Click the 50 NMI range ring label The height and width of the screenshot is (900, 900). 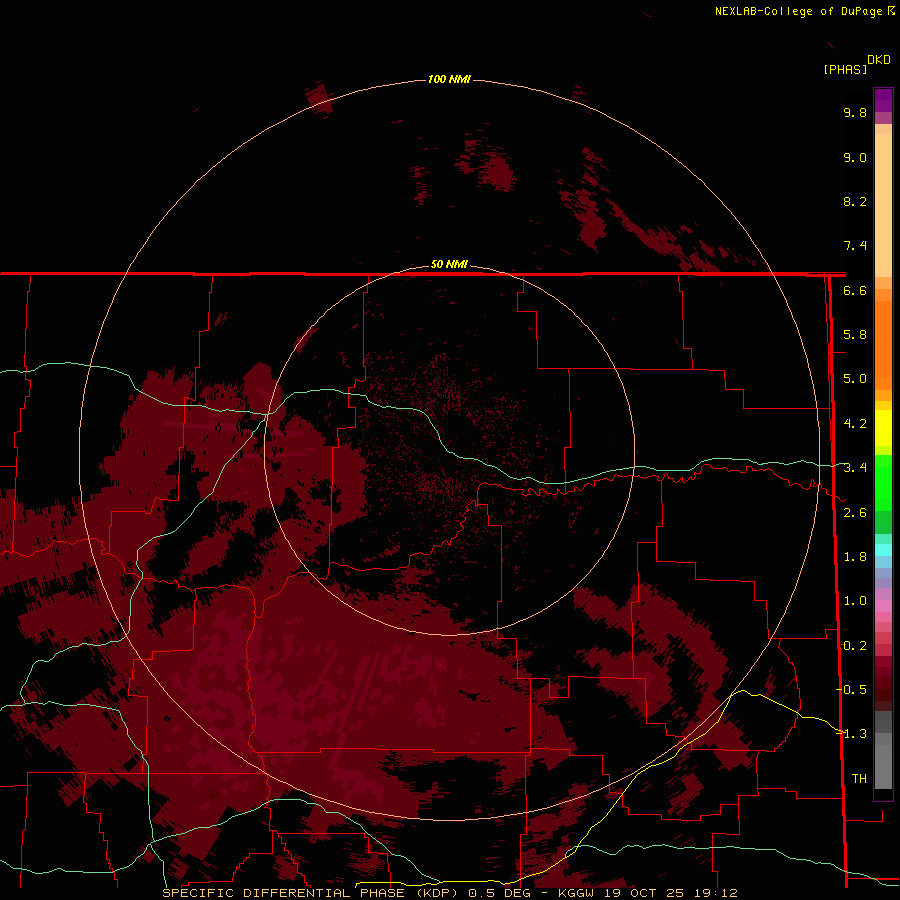click(449, 264)
